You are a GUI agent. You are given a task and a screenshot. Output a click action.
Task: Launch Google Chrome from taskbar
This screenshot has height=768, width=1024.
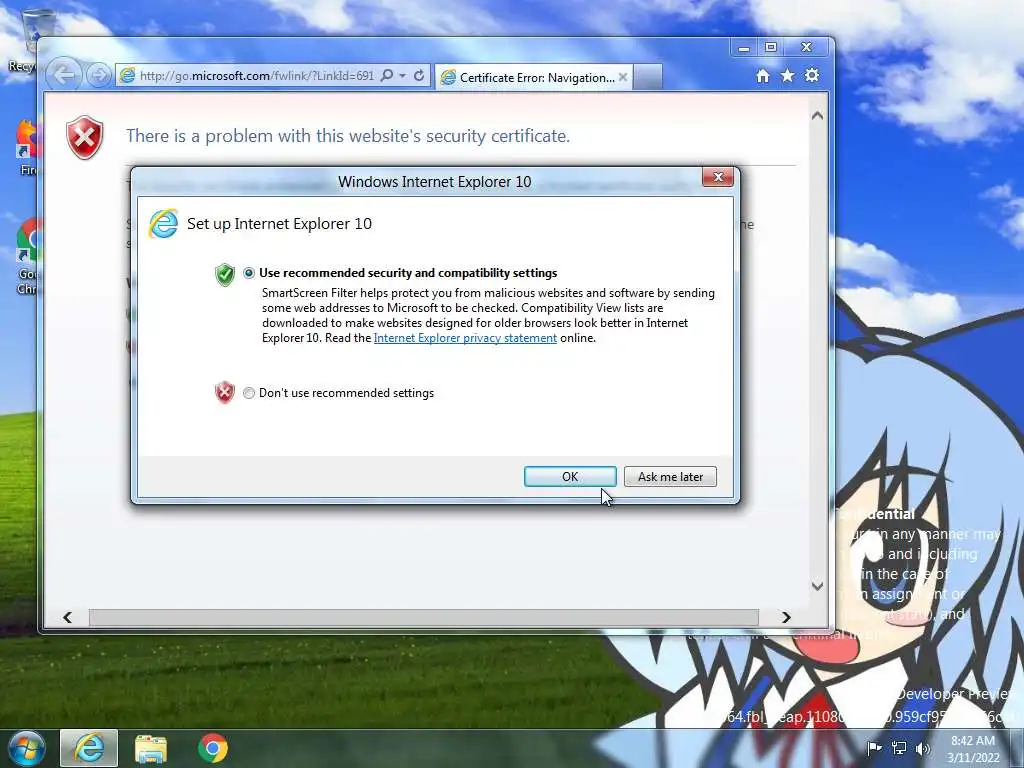213,748
